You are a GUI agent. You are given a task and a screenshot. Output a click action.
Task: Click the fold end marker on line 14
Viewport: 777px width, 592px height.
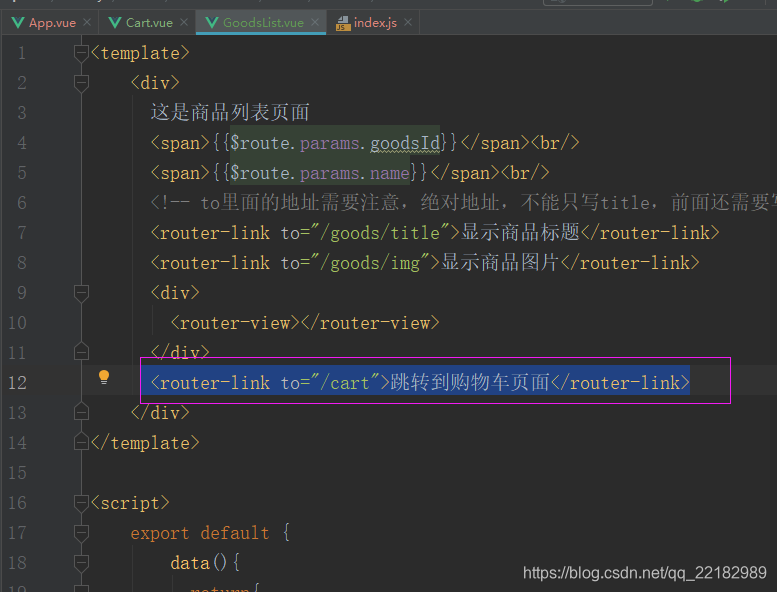click(81, 442)
